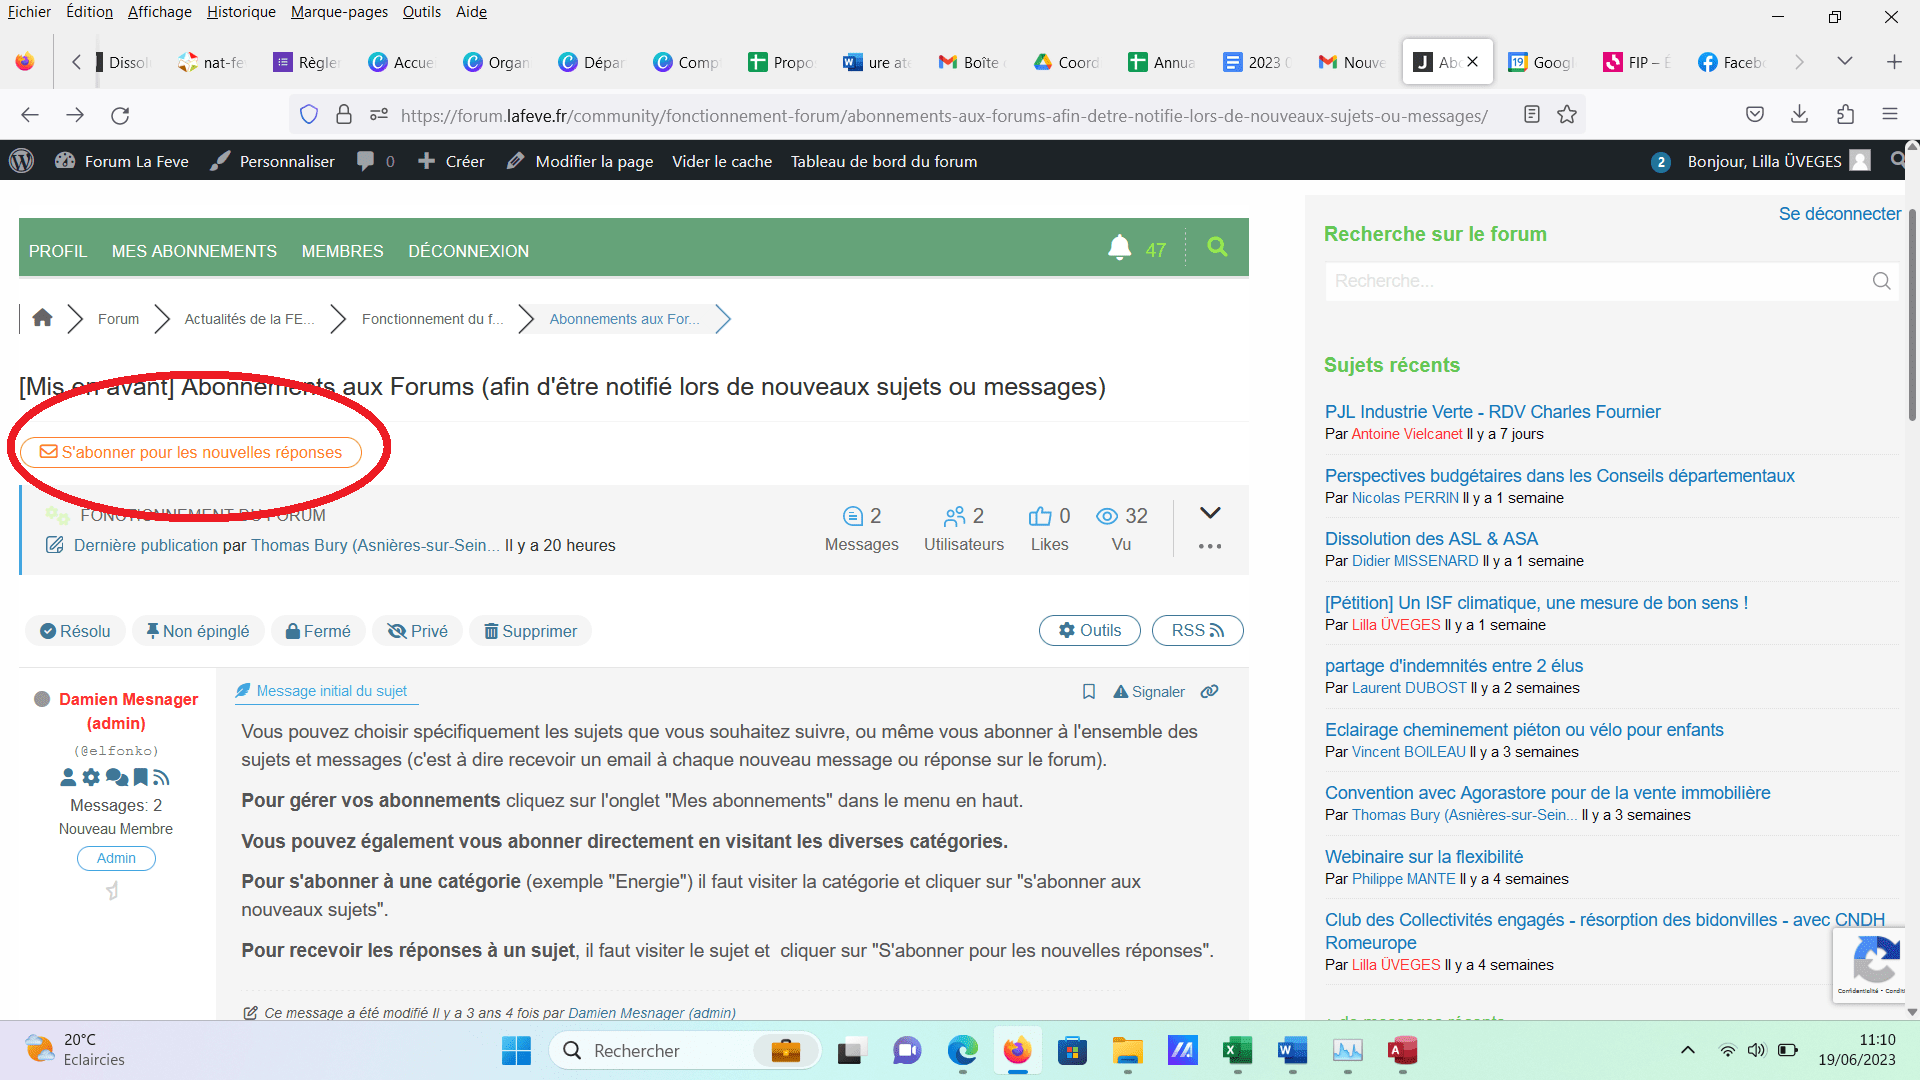Open Dissolution des ASL & ASA topic

click(x=1431, y=539)
